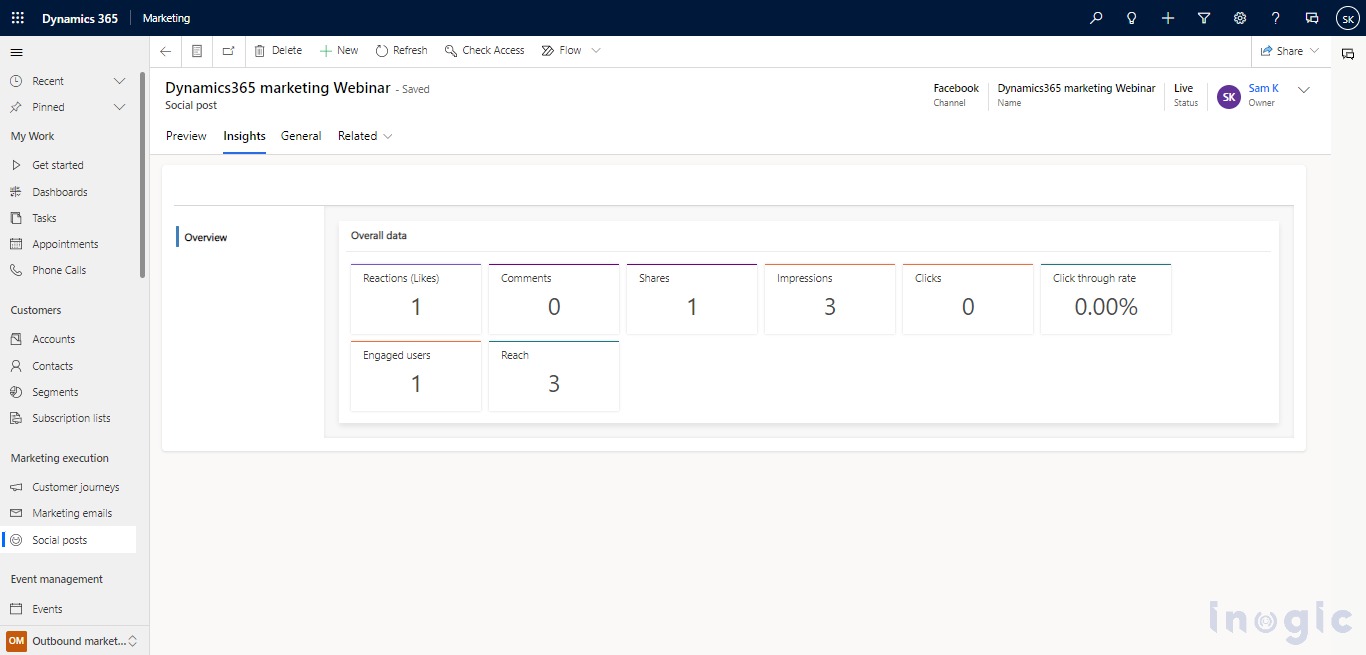This screenshot has width=1366, height=655.
Task: Open Social posts in sidebar
Action: tap(68, 540)
